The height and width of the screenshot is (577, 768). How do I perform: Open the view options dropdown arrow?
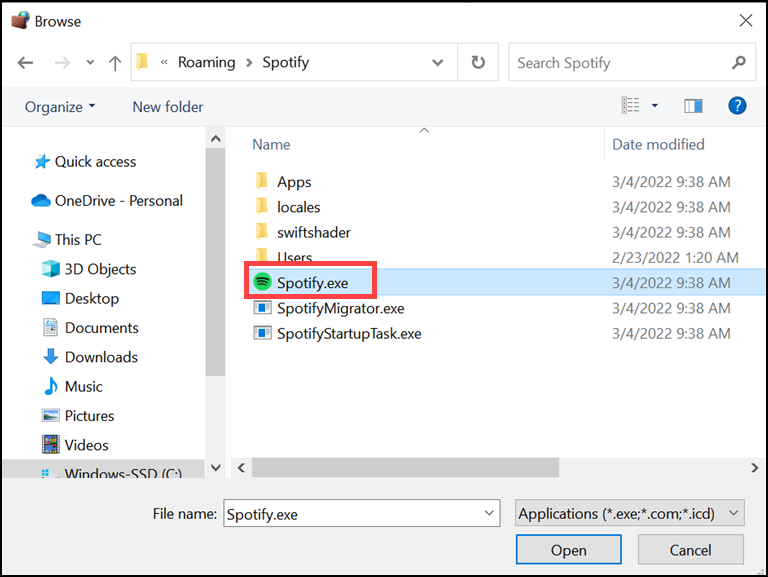click(x=655, y=106)
